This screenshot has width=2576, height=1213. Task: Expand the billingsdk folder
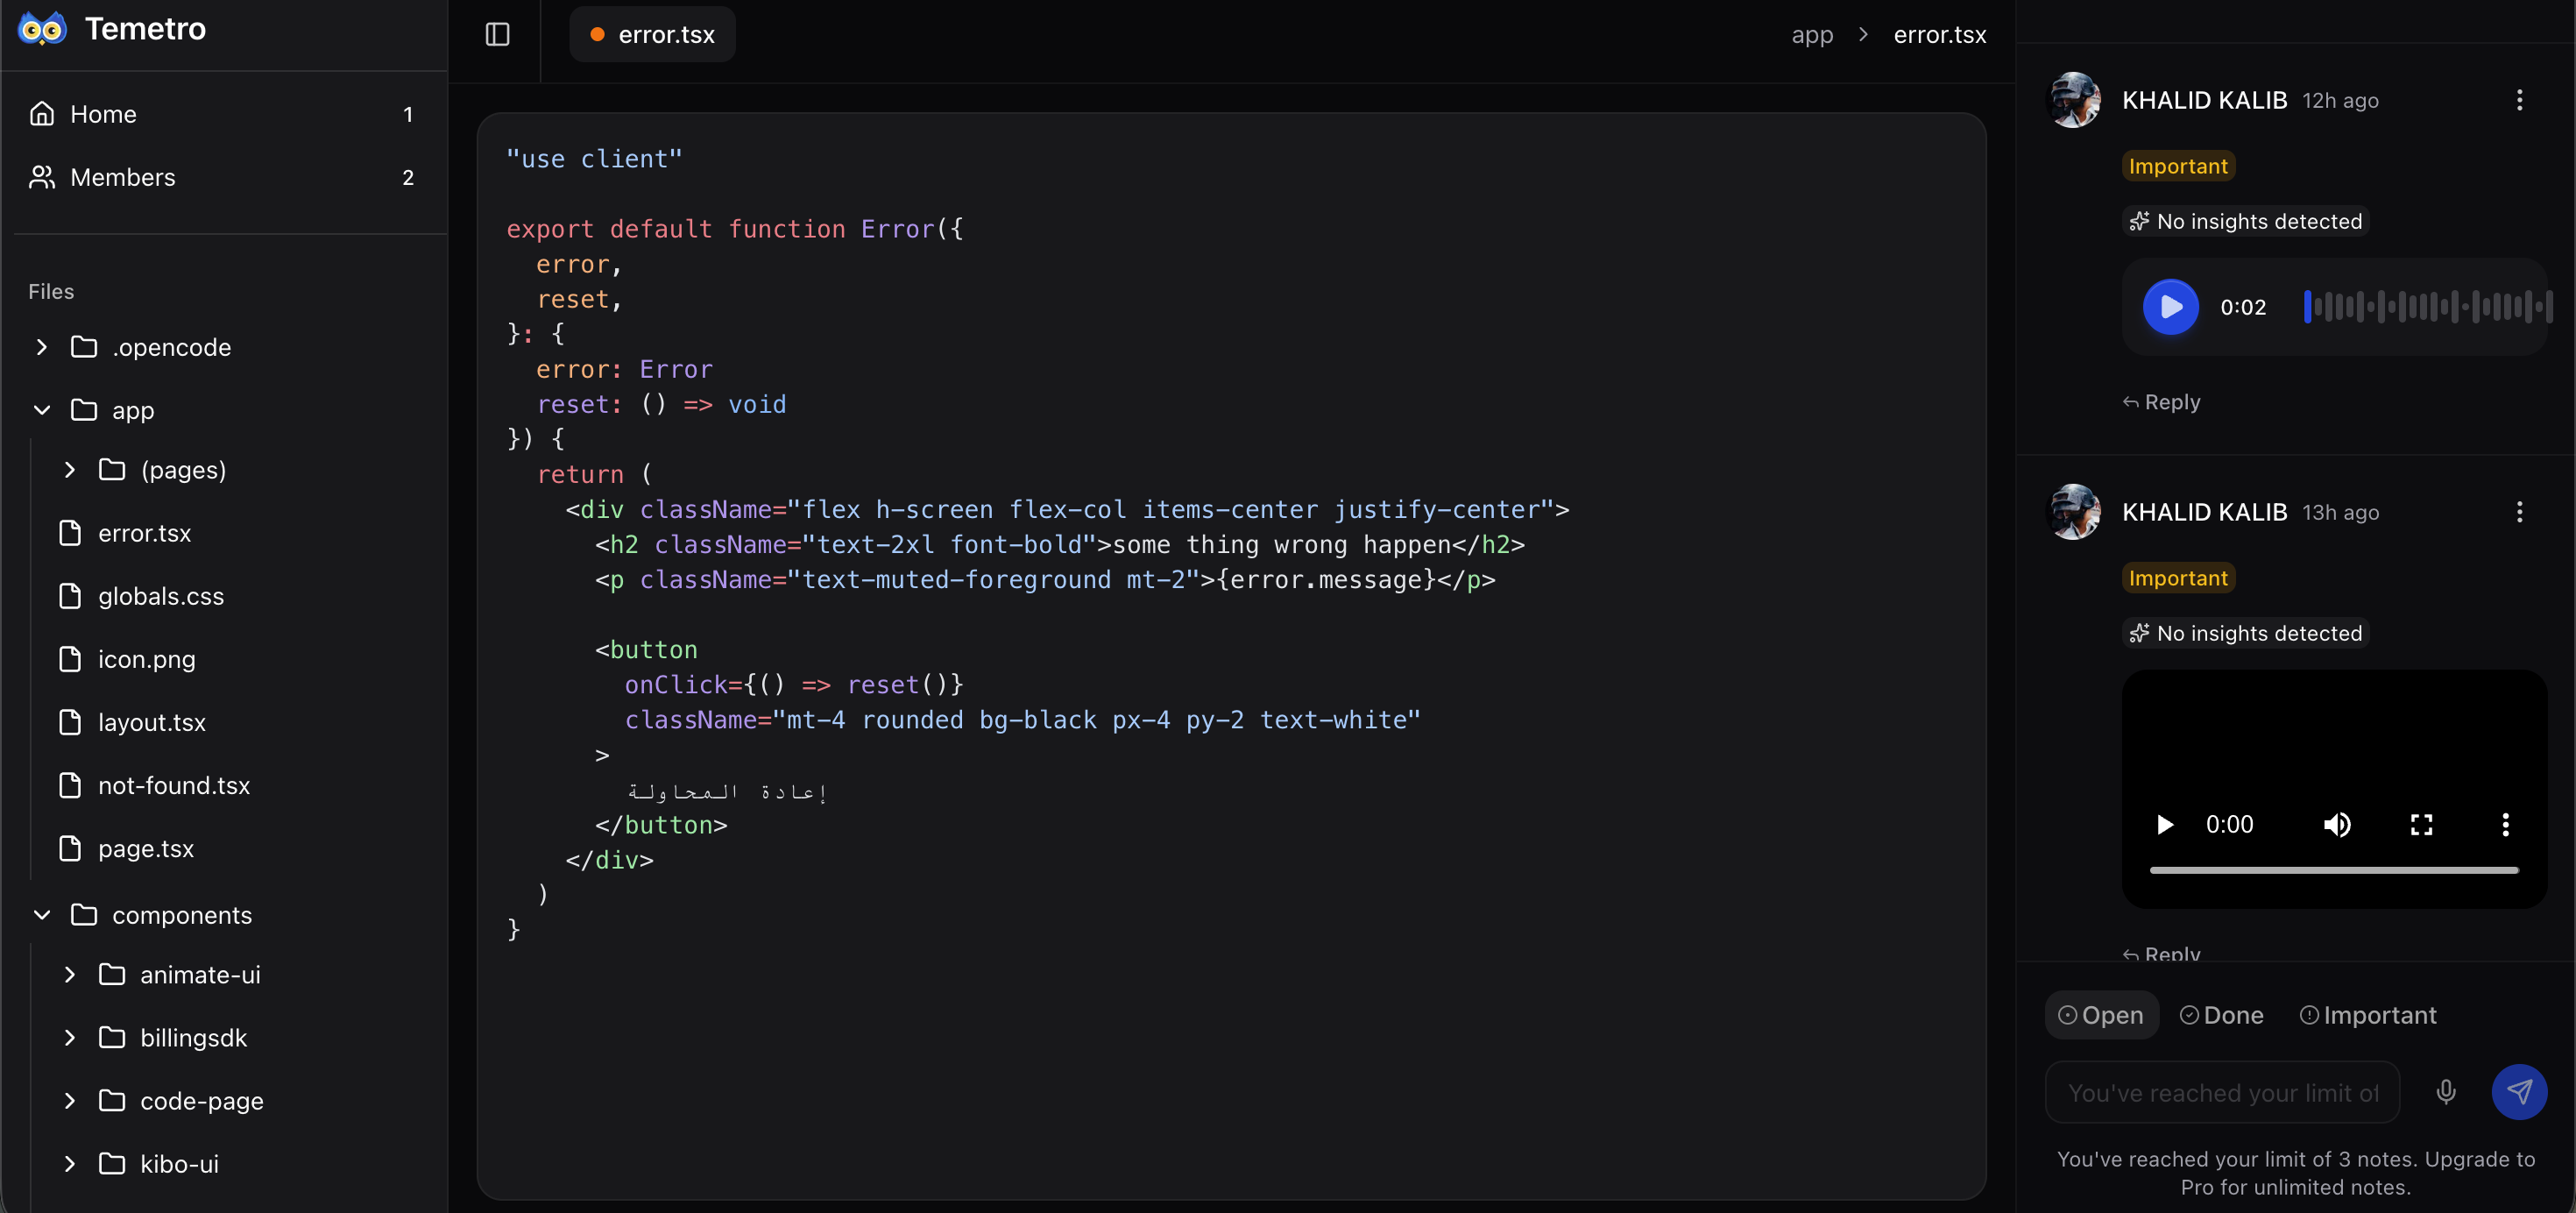(69, 1038)
